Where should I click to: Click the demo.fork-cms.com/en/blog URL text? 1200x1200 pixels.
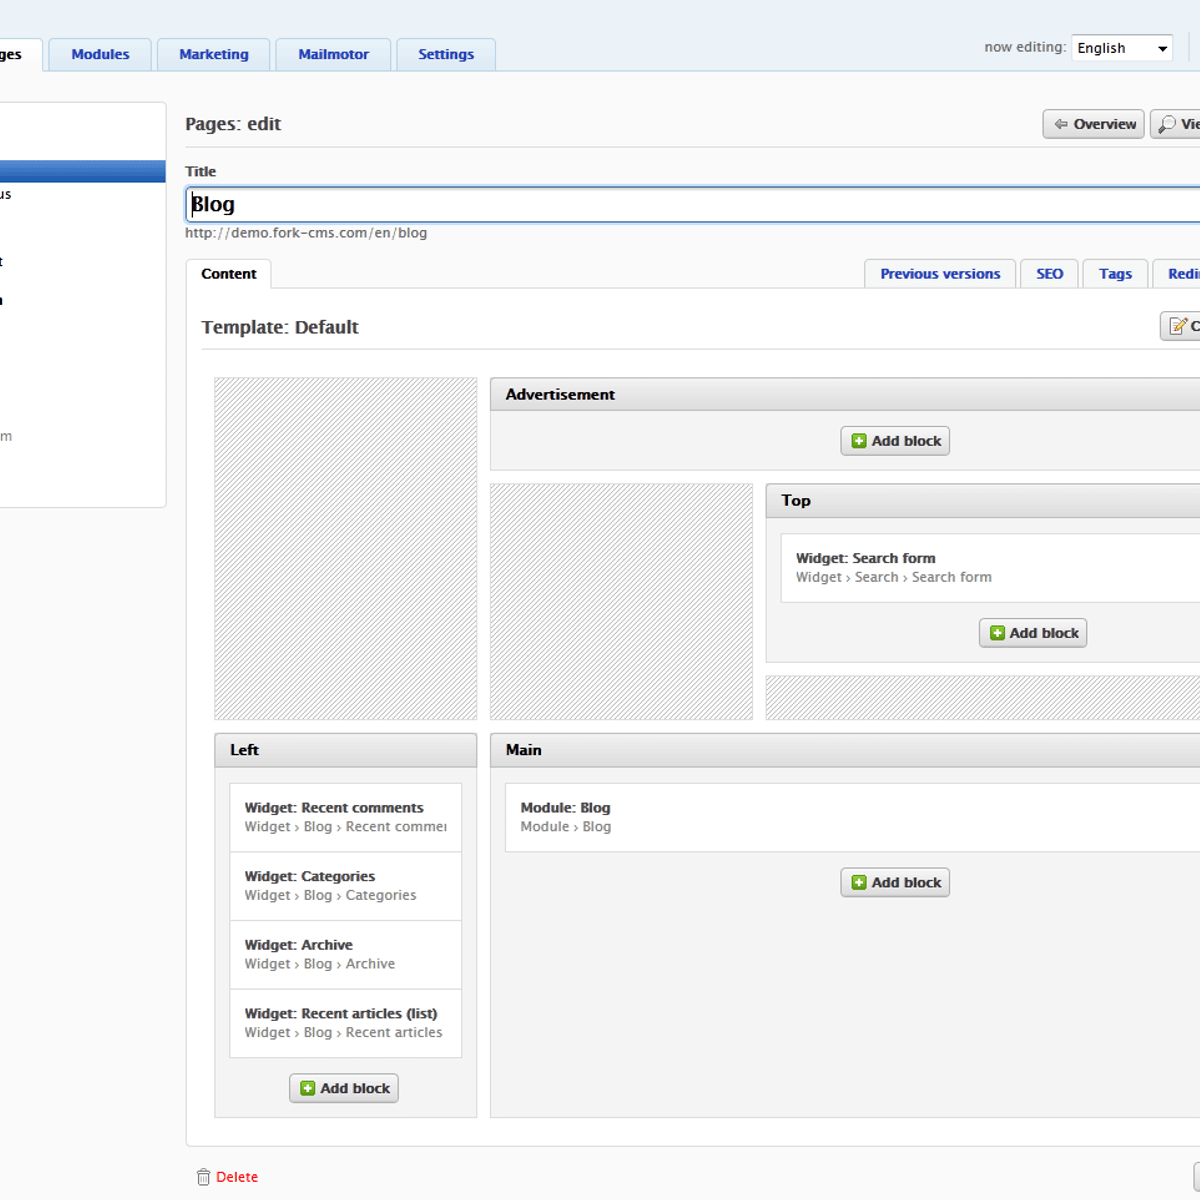click(306, 233)
